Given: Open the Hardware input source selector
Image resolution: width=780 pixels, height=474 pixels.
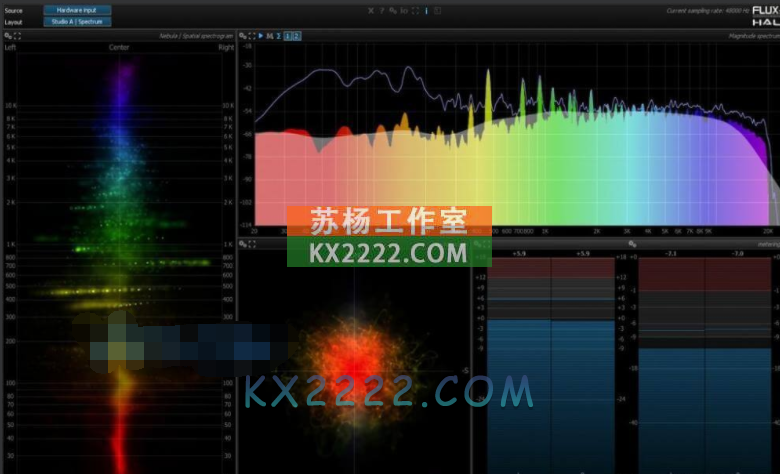Looking at the screenshot, I should 77,10.
